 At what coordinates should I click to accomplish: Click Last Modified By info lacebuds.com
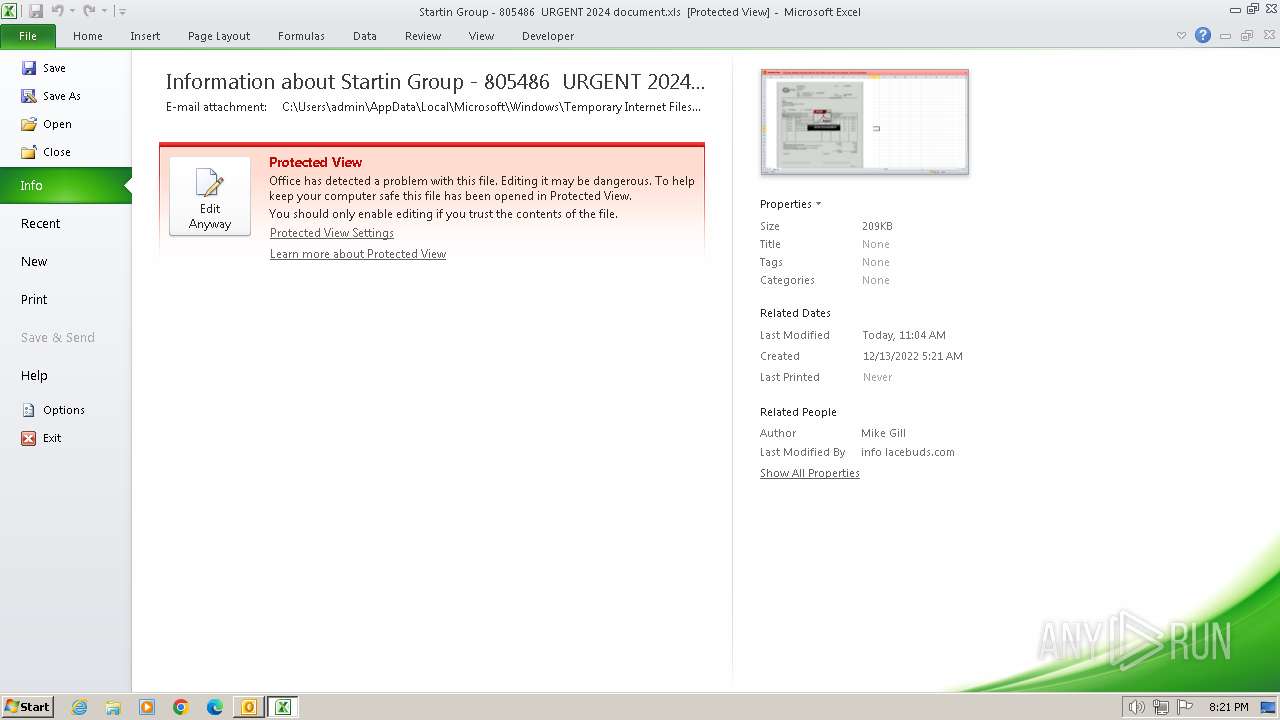[908, 452]
